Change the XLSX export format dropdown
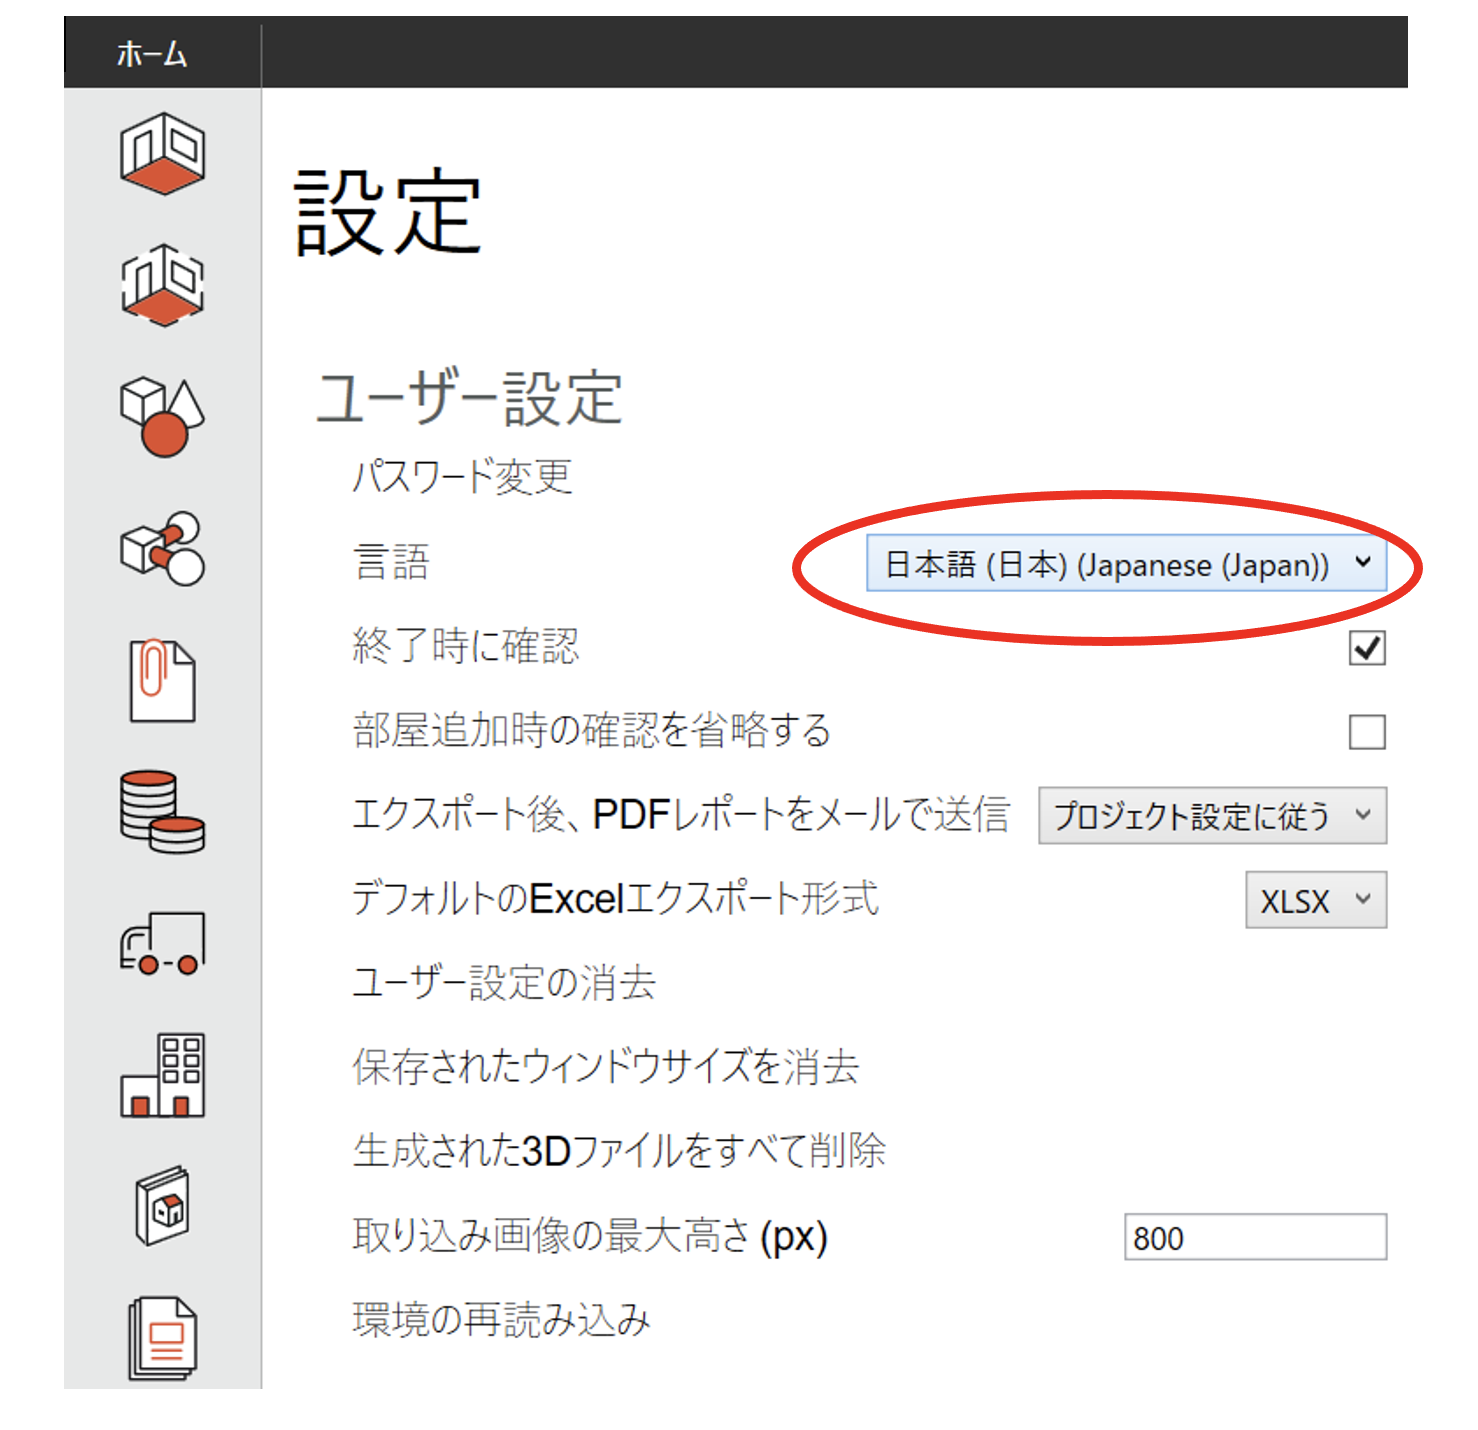This screenshot has height=1430, width=1478. click(1315, 900)
